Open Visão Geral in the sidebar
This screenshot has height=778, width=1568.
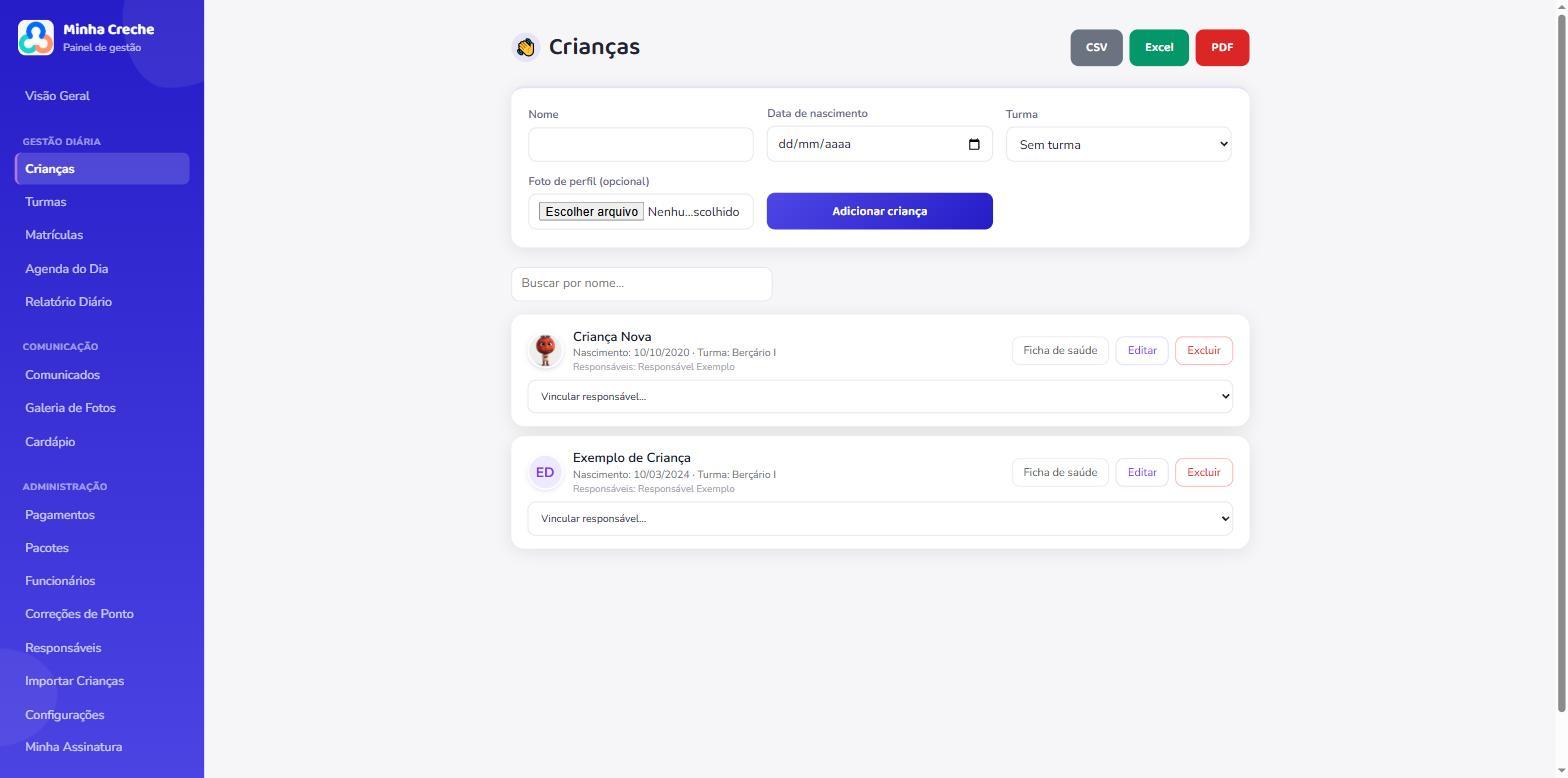(x=57, y=96)
